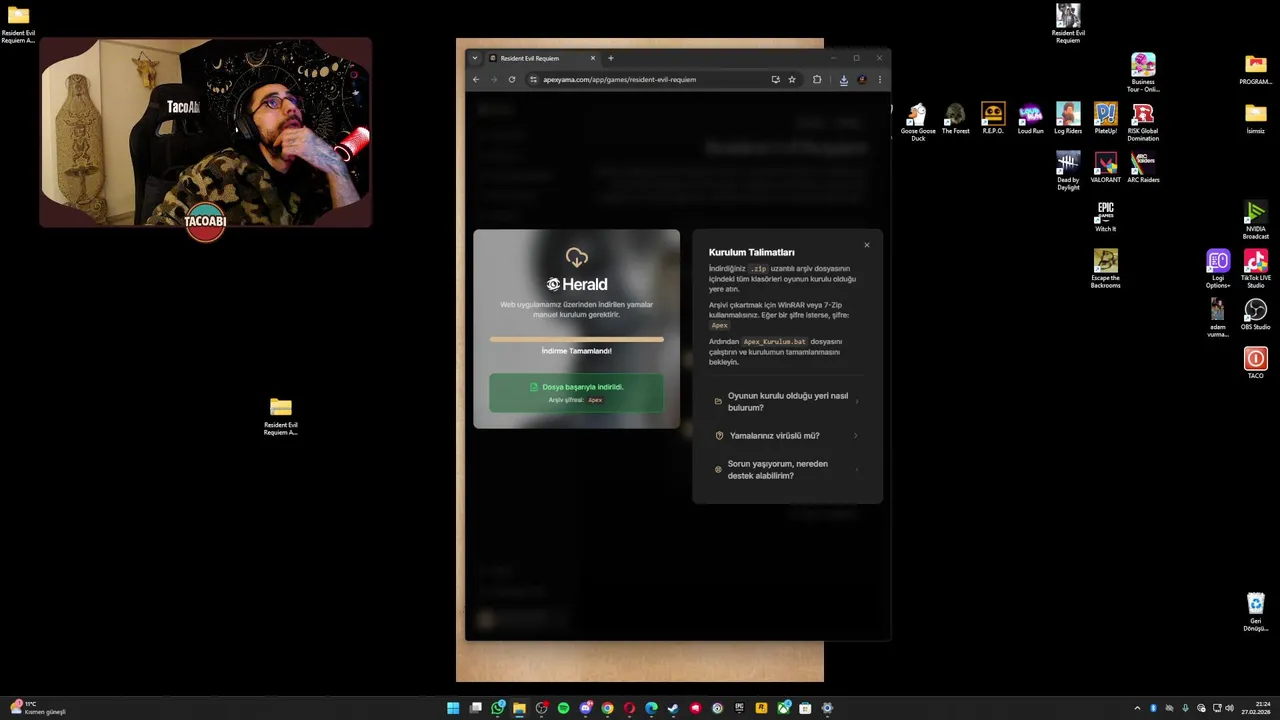Open TikTok LIVE Studio shortcut

coord(1256,268)
